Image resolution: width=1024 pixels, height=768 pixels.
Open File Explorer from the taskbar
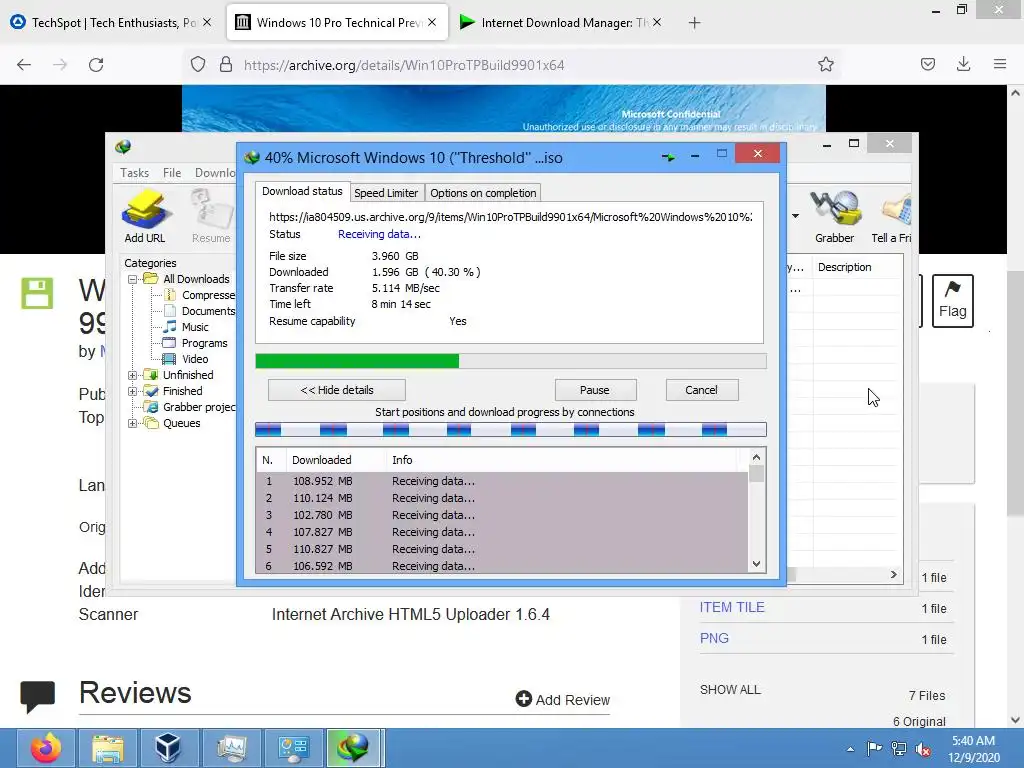pyautogui.click(x=108, y=748)
